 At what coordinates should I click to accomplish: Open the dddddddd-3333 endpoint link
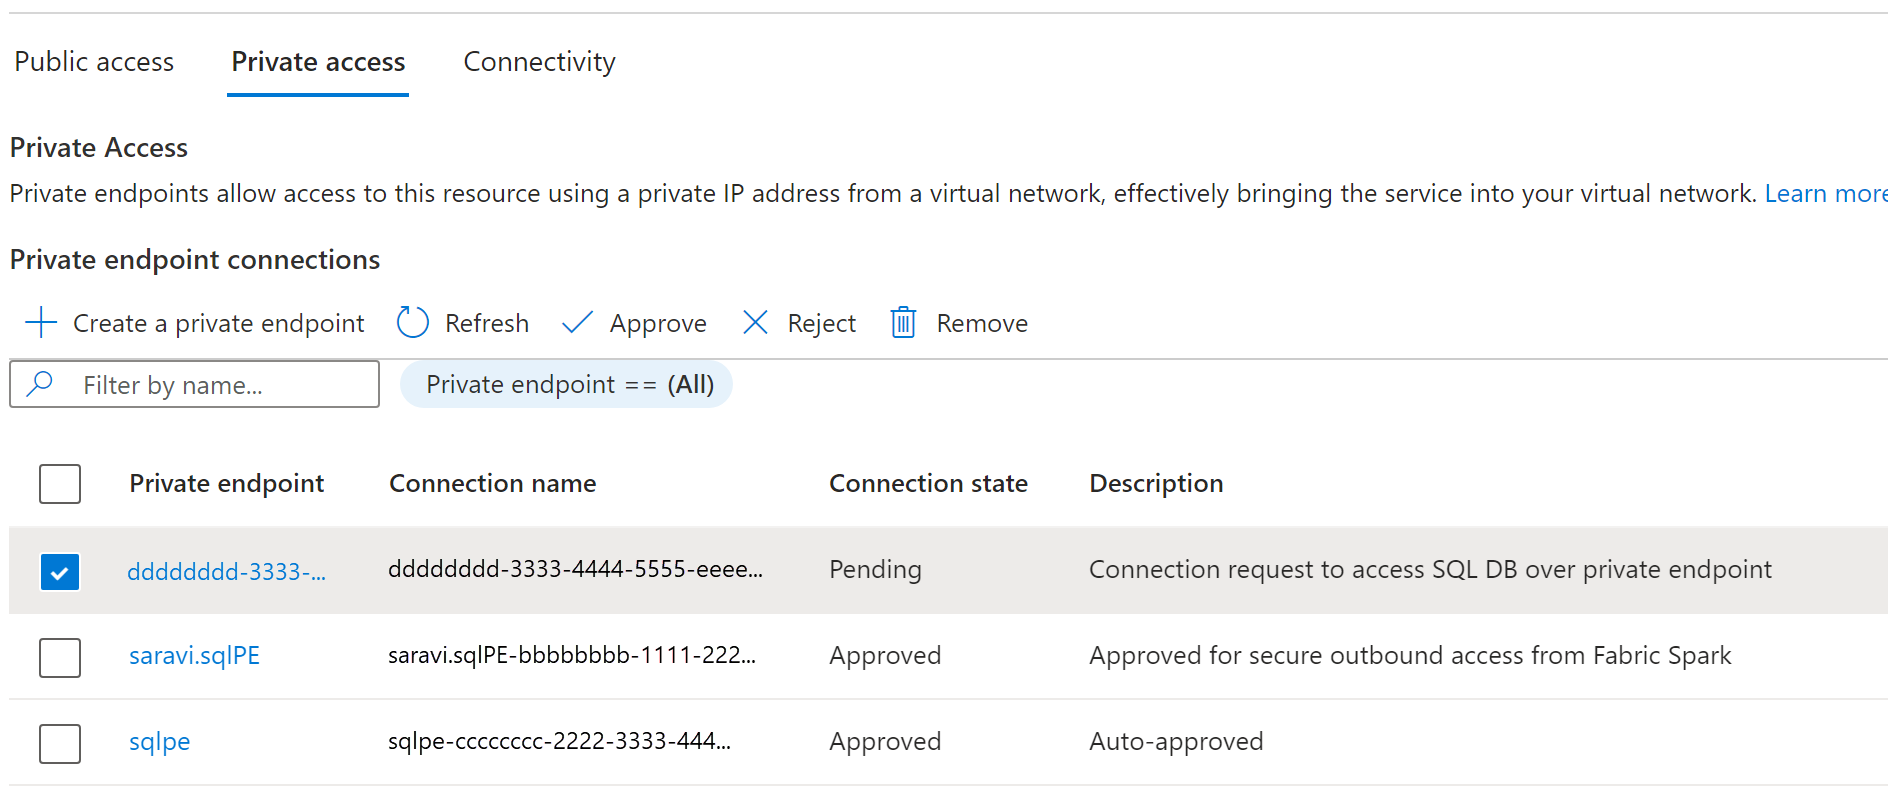point(226,572)
